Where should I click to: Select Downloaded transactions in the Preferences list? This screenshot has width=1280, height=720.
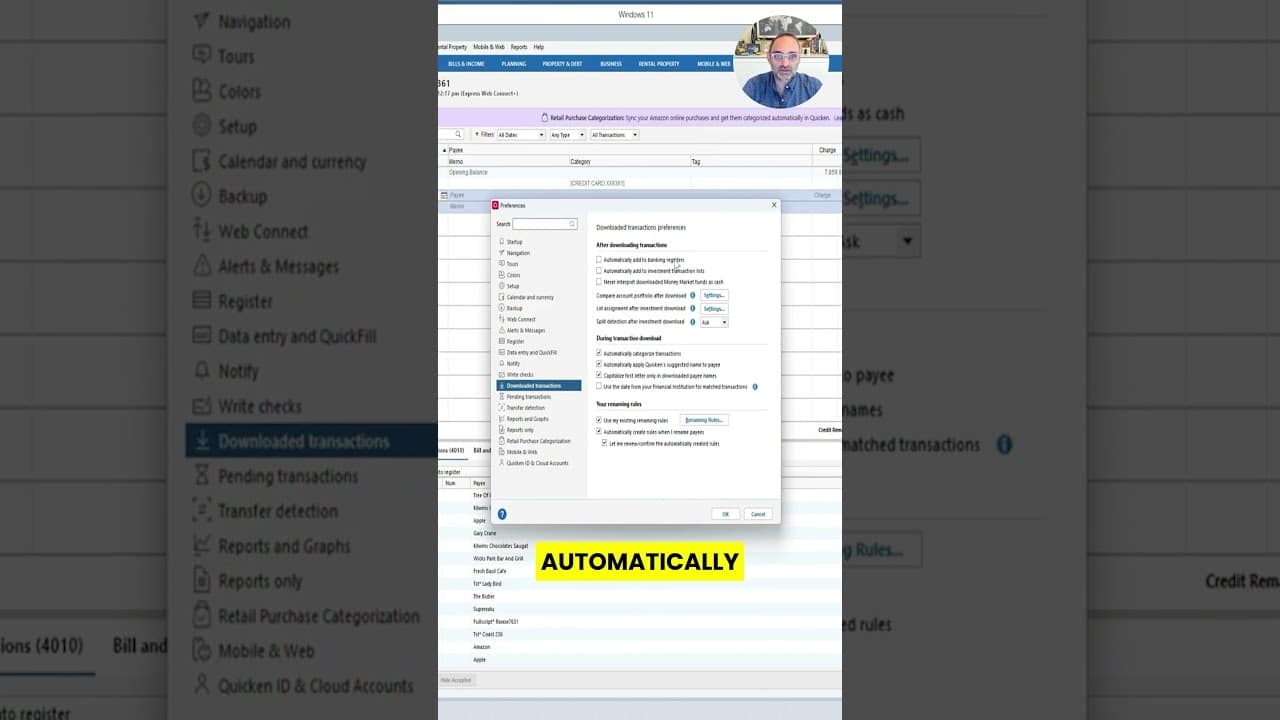pyautogui.click(x=539, y=386)
